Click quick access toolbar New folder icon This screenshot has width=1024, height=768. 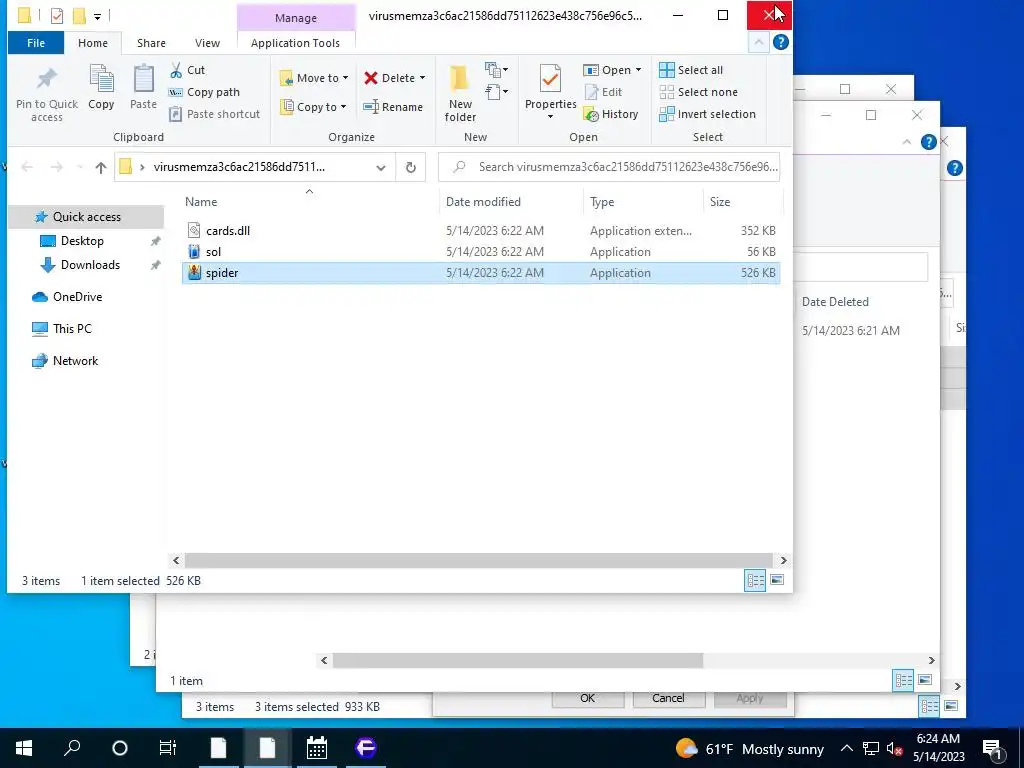click(79, 16)
